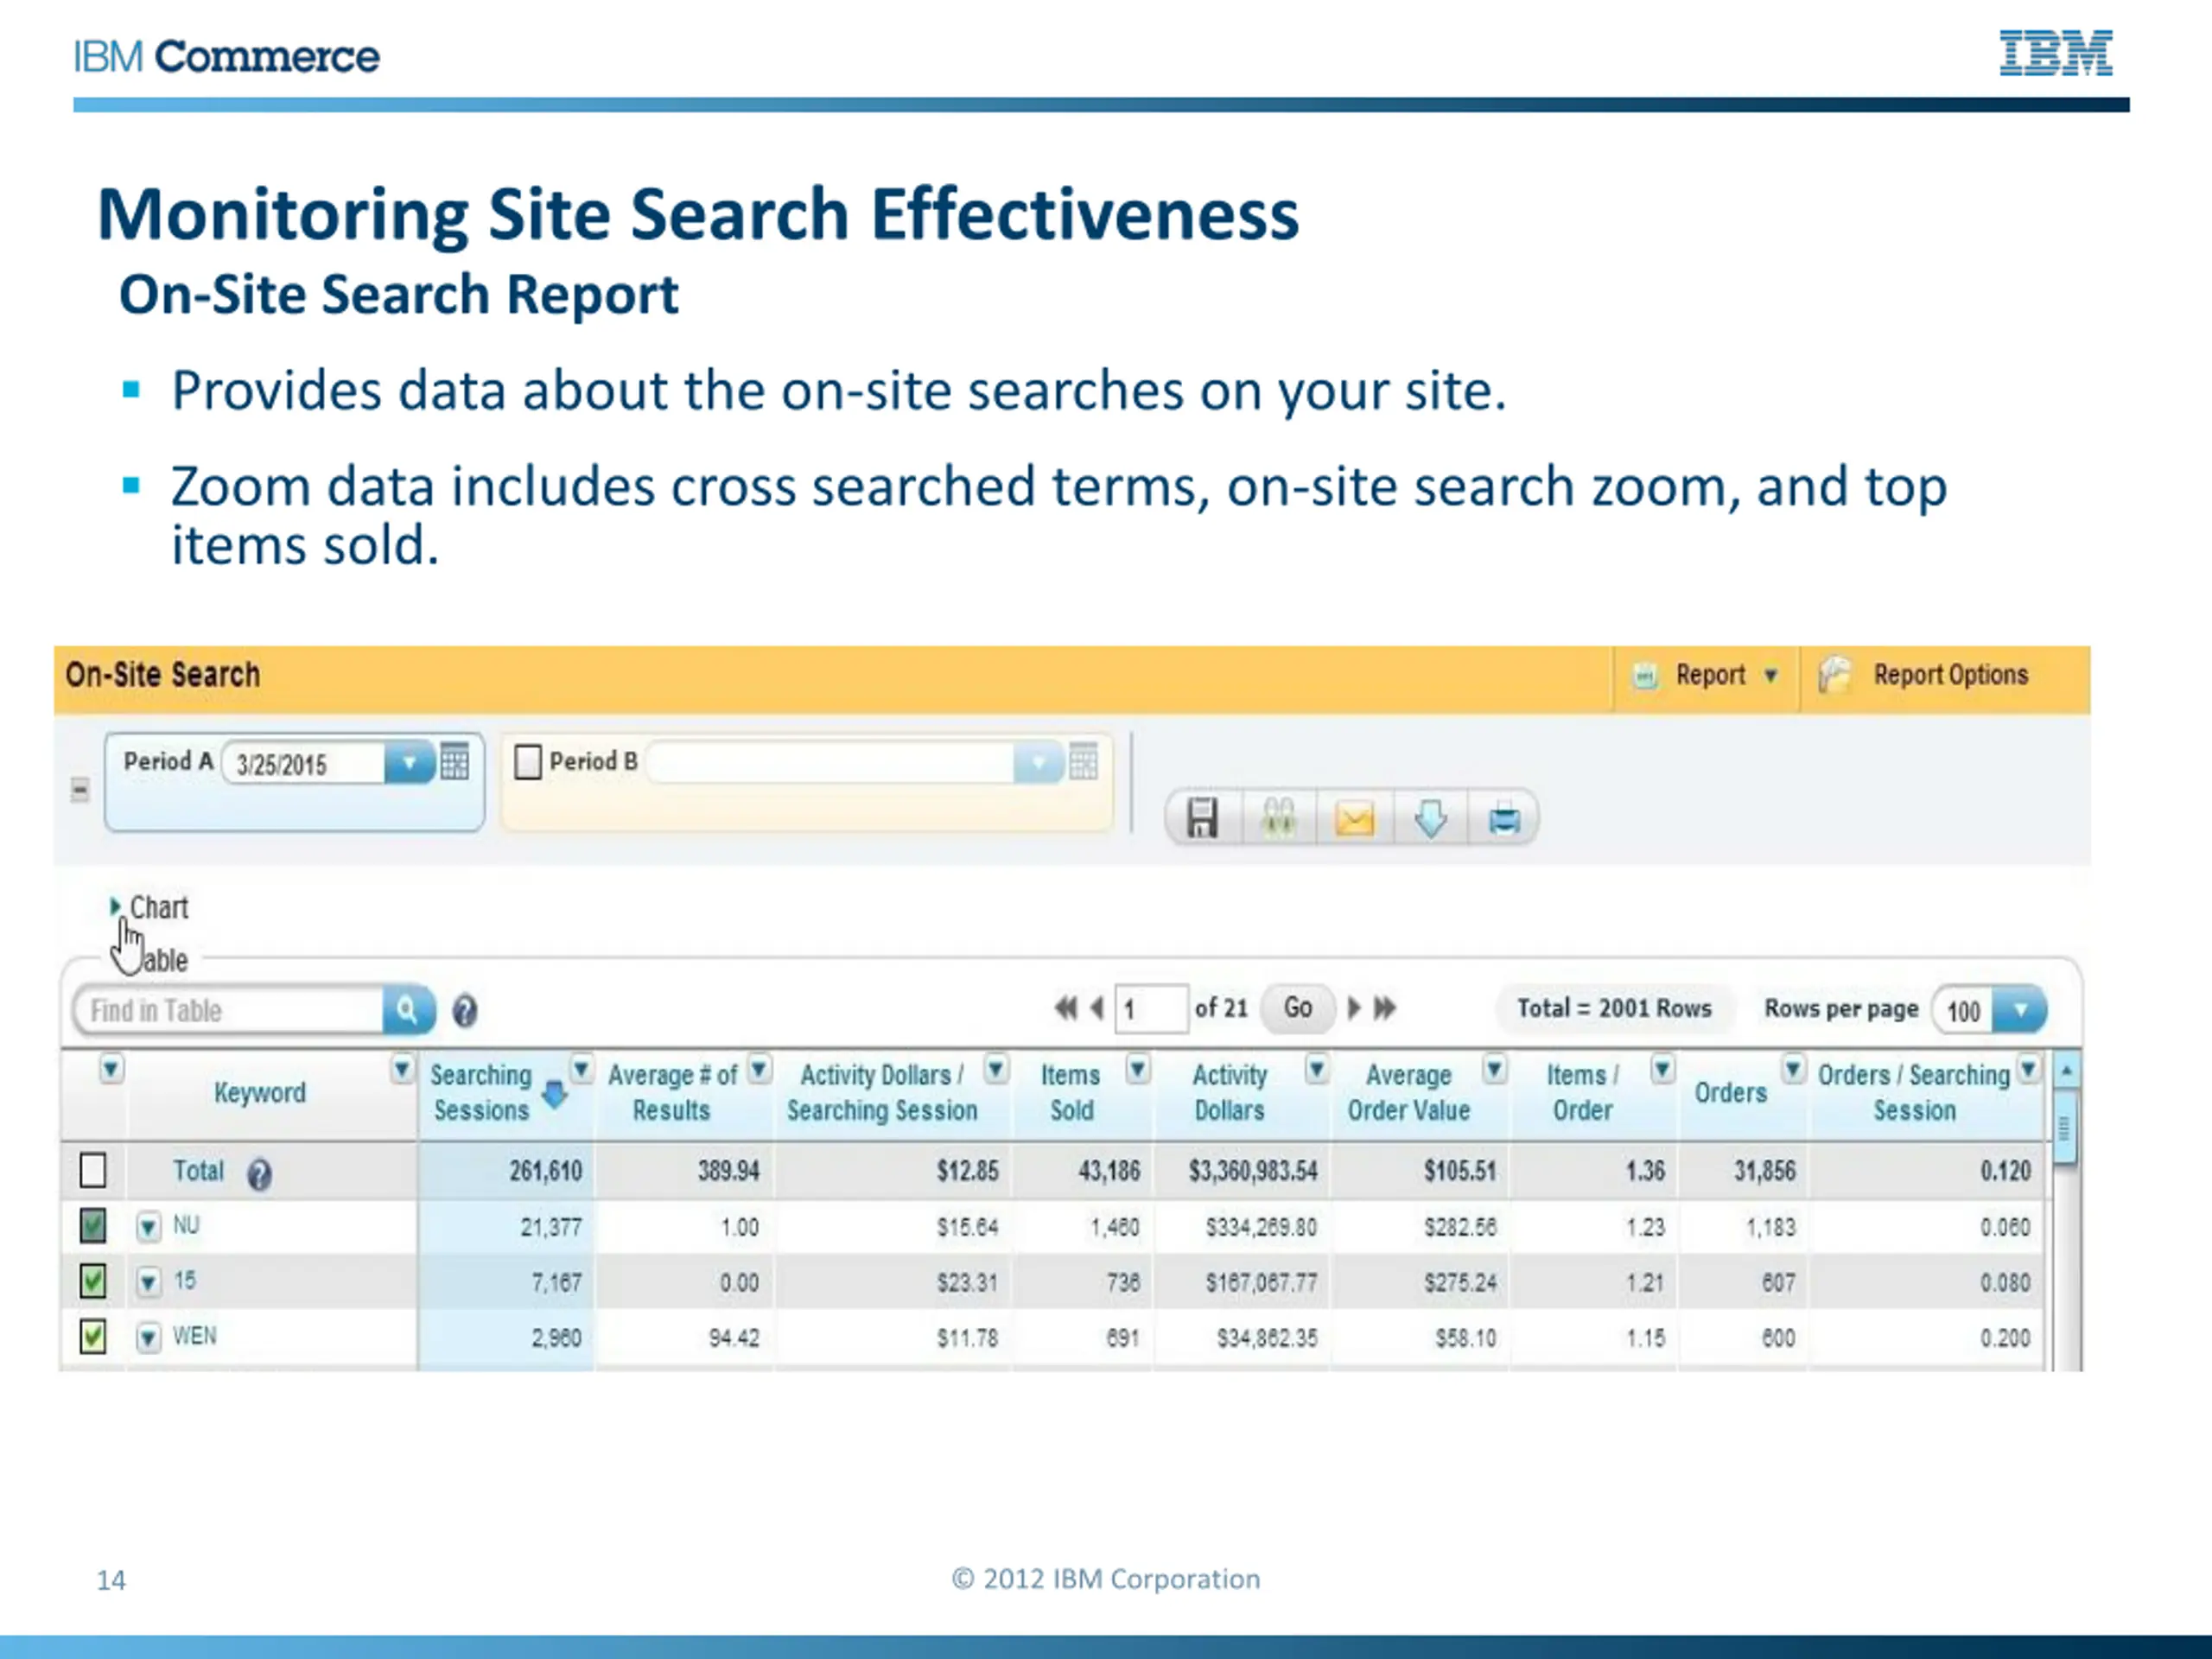
Task: Expand the Chart section triangle
Action: [x=115, y=906]
